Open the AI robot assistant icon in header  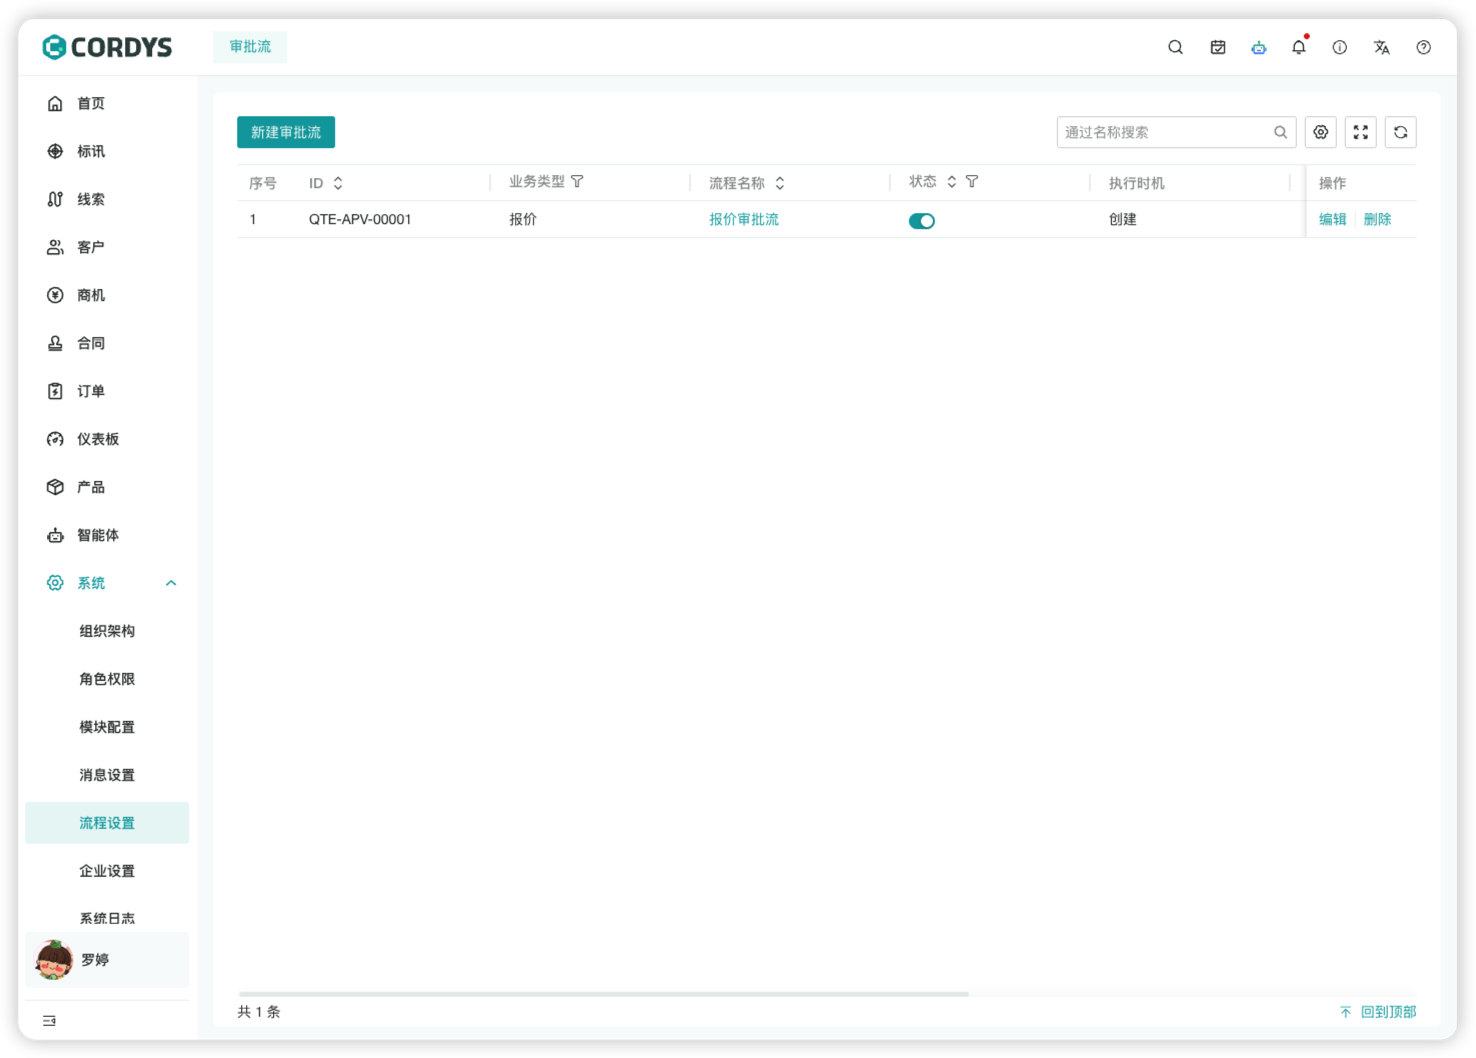(1258, 47)
